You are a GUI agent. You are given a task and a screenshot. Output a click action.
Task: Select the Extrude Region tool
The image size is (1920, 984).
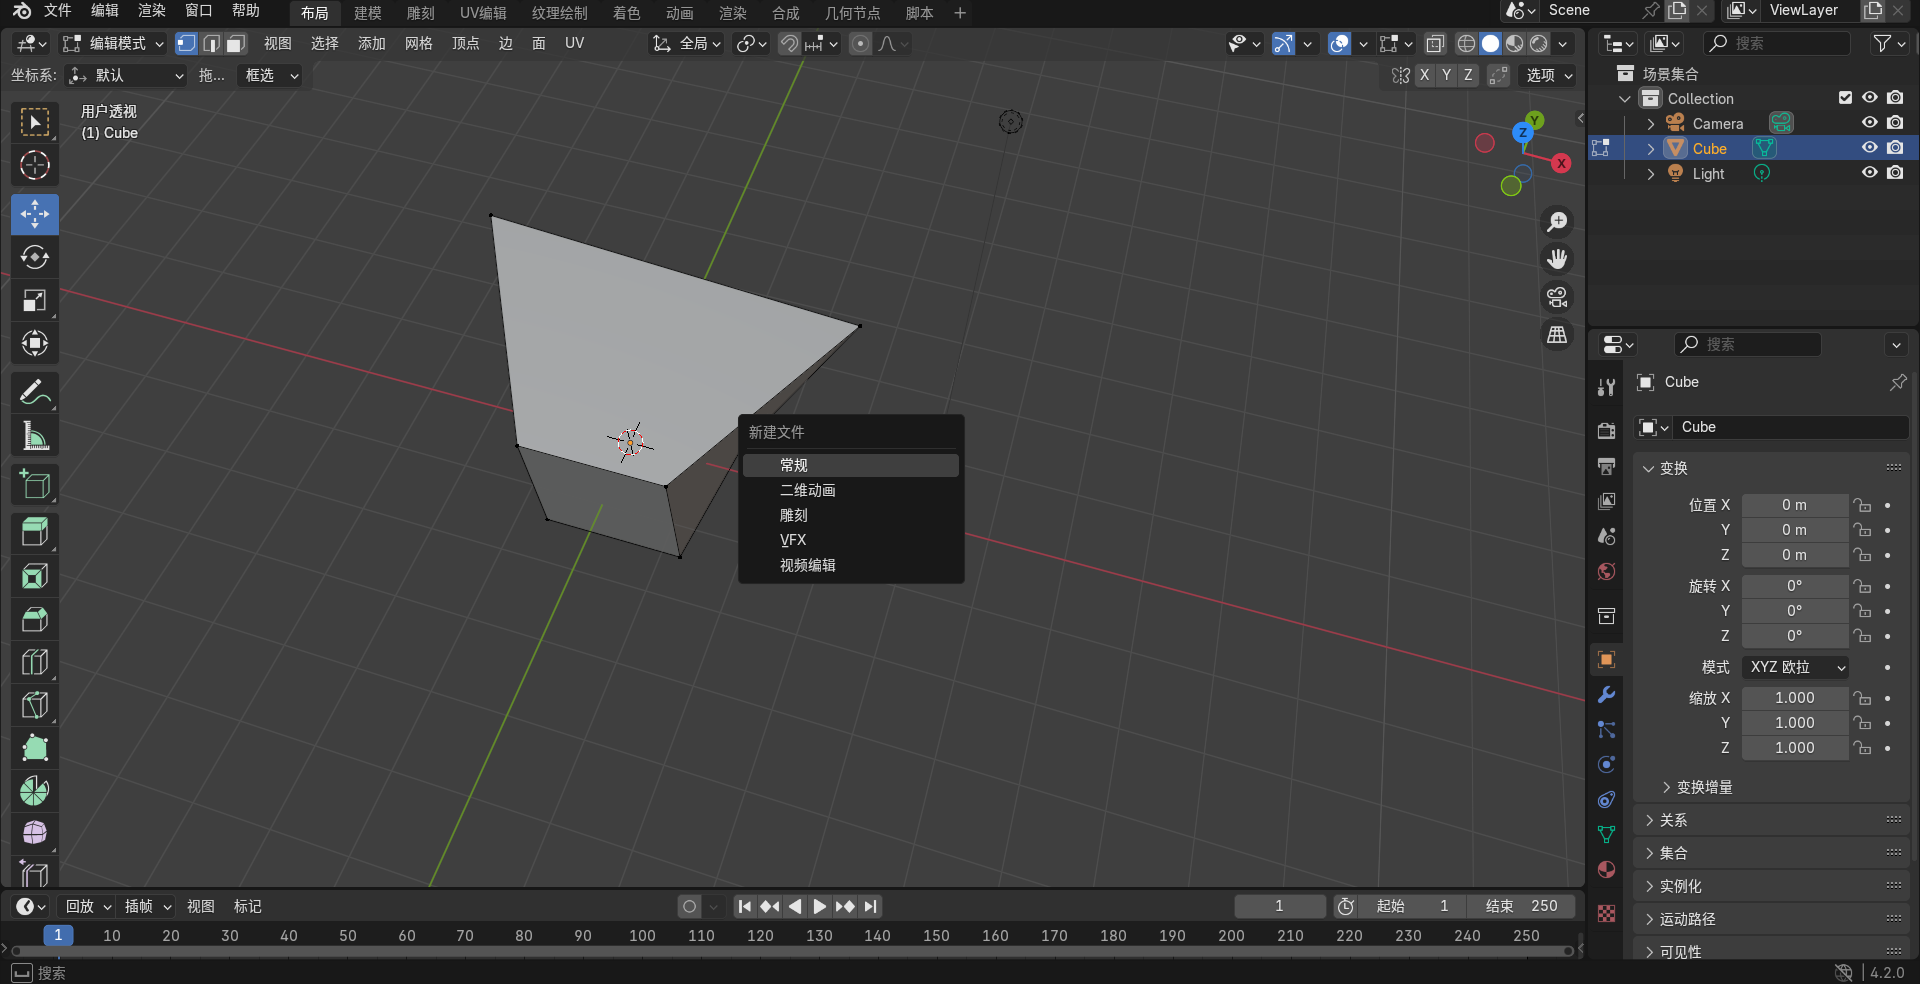(x=35, y=533)
